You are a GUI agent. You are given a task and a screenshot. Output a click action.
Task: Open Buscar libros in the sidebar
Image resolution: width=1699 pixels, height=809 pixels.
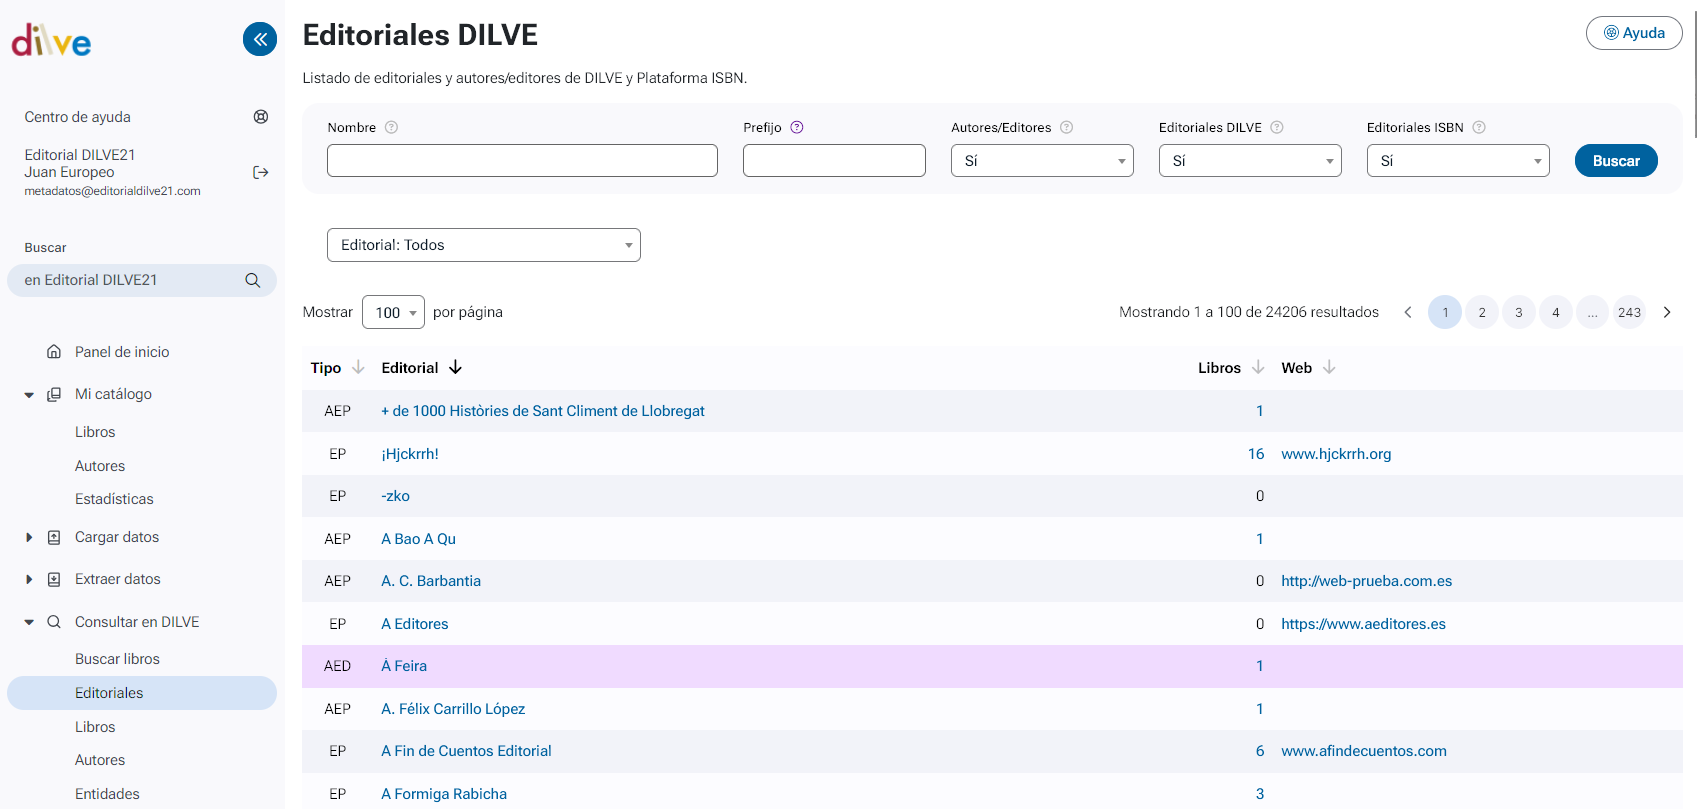[x=117, y=659]
